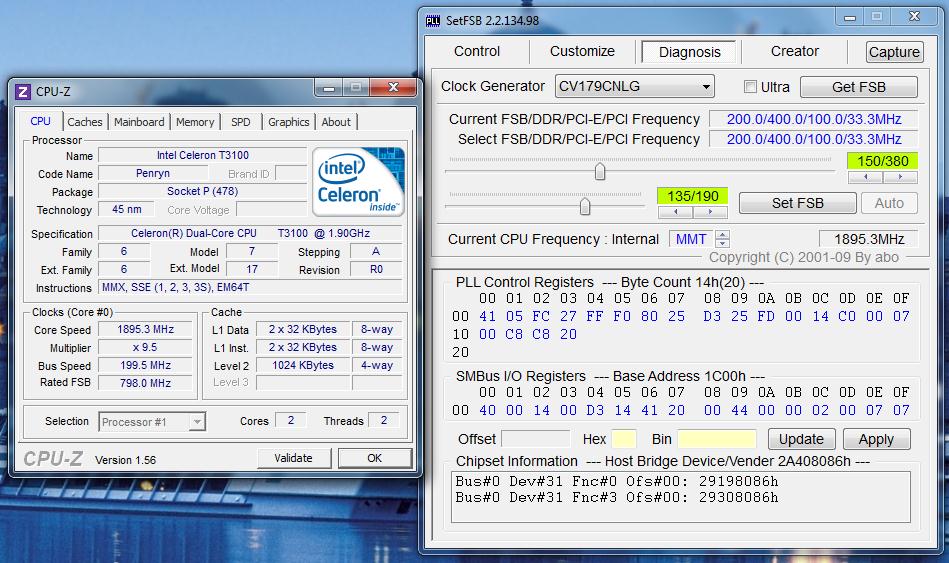Click the Set FSB button

pos(798,203)
